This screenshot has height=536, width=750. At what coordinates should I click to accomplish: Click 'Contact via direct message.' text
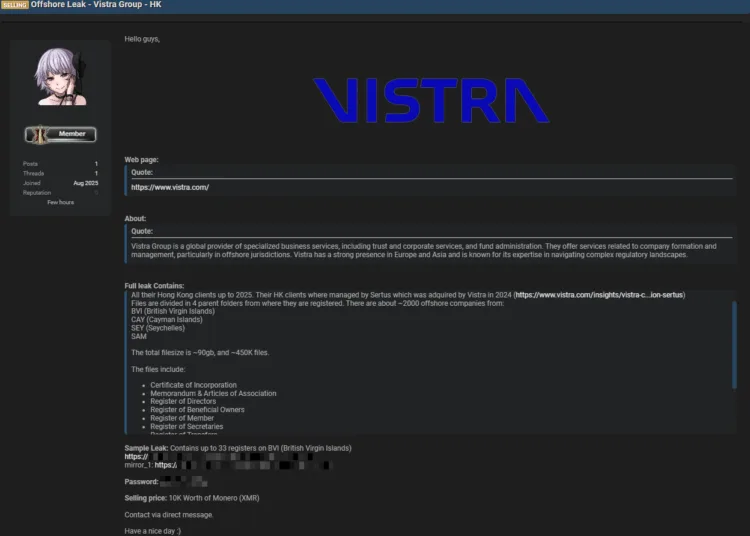[x=168, y=515]
